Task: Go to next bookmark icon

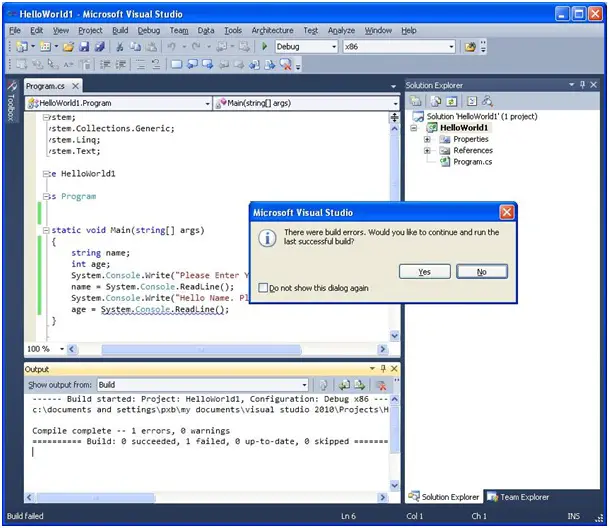Action: (207, 64)
